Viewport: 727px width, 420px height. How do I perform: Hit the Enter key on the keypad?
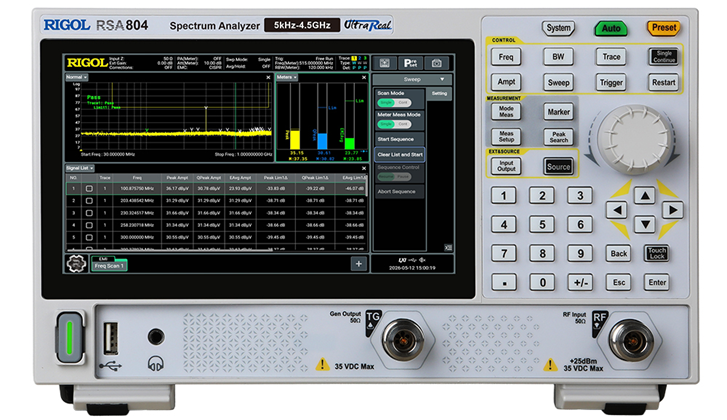[657, 282]
